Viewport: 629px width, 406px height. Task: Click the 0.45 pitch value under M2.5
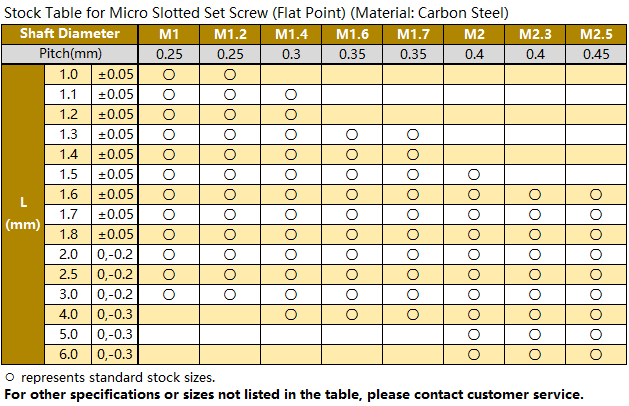[596, 53]
